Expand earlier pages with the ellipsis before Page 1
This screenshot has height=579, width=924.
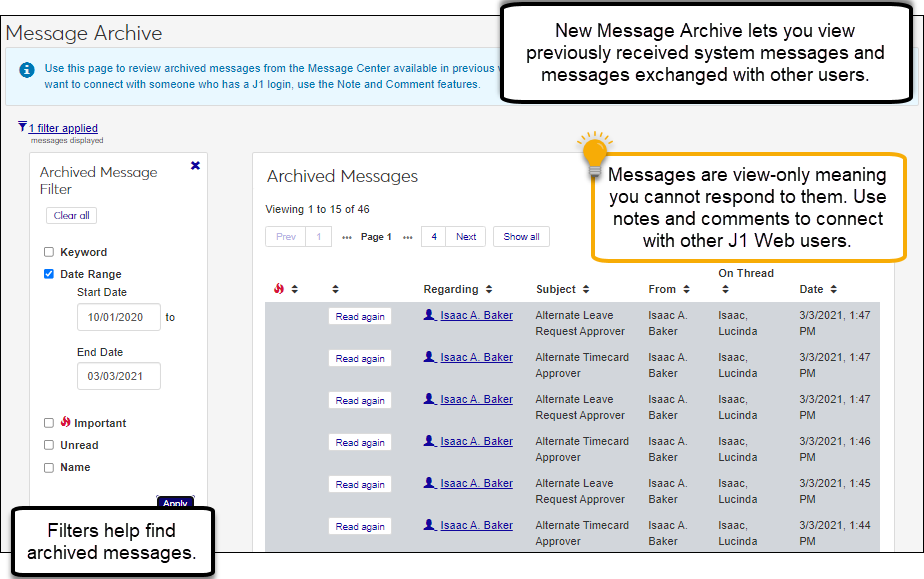[x=345, y=236]
